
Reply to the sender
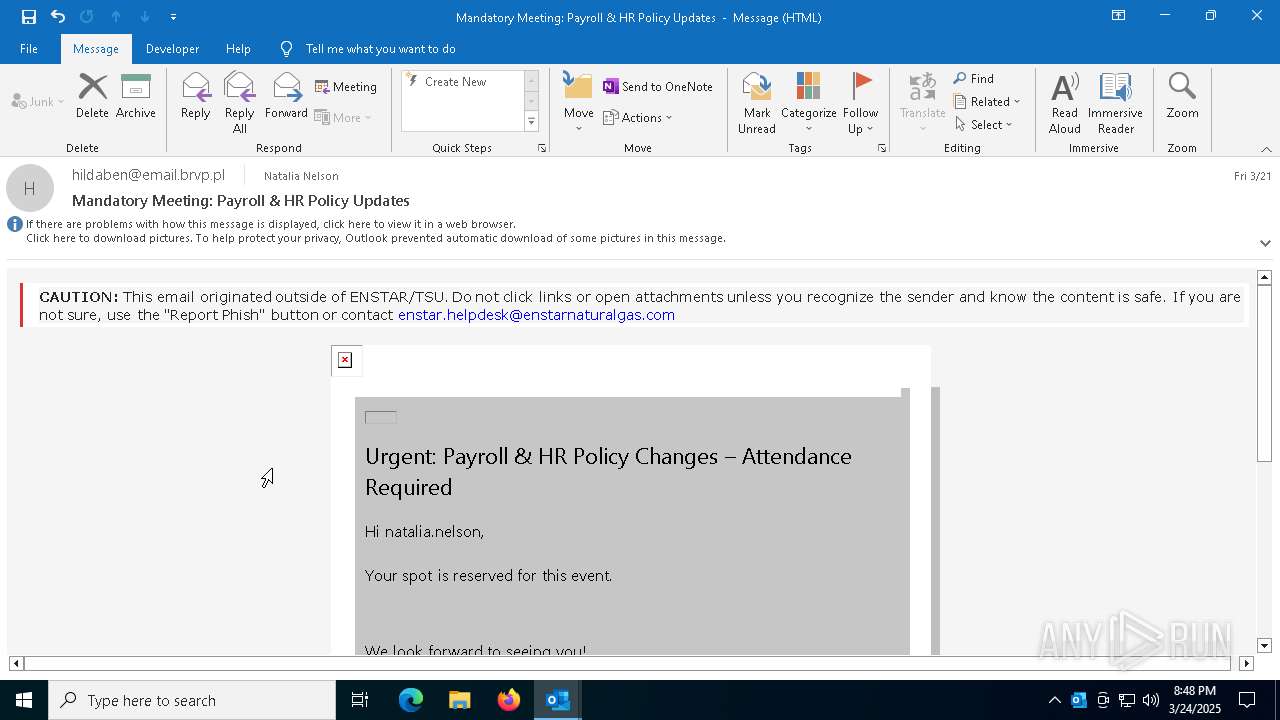coord(196,96)
